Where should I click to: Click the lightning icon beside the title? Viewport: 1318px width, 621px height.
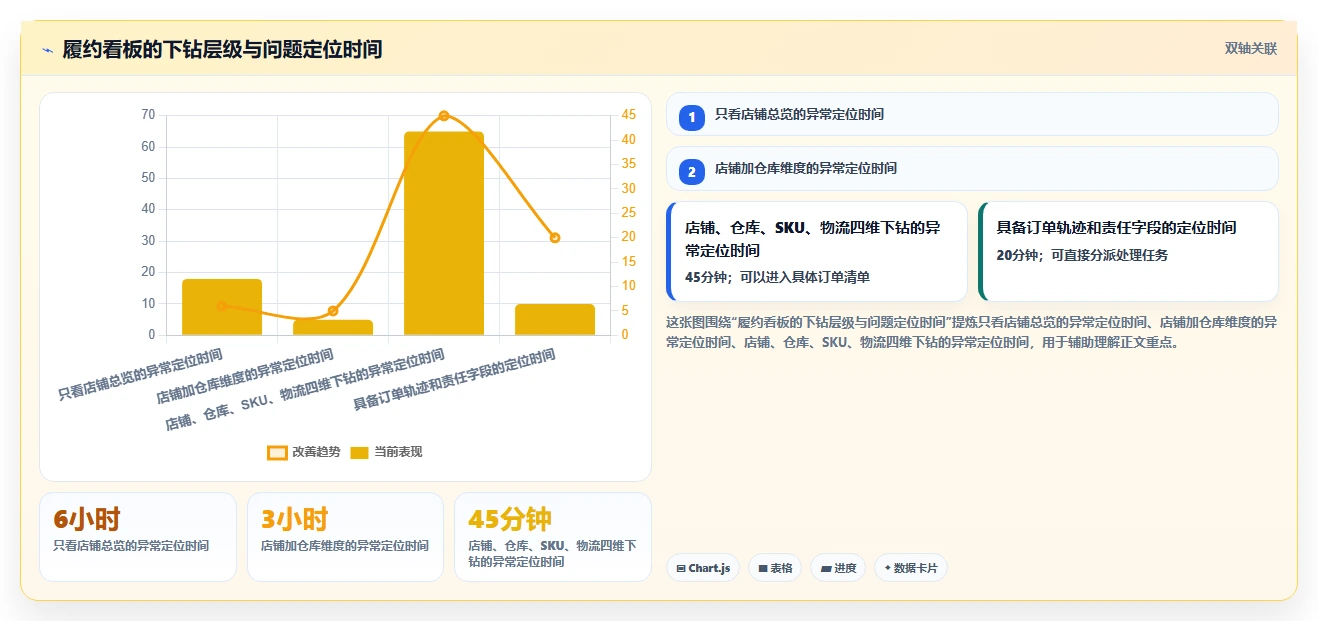(47, 50)
